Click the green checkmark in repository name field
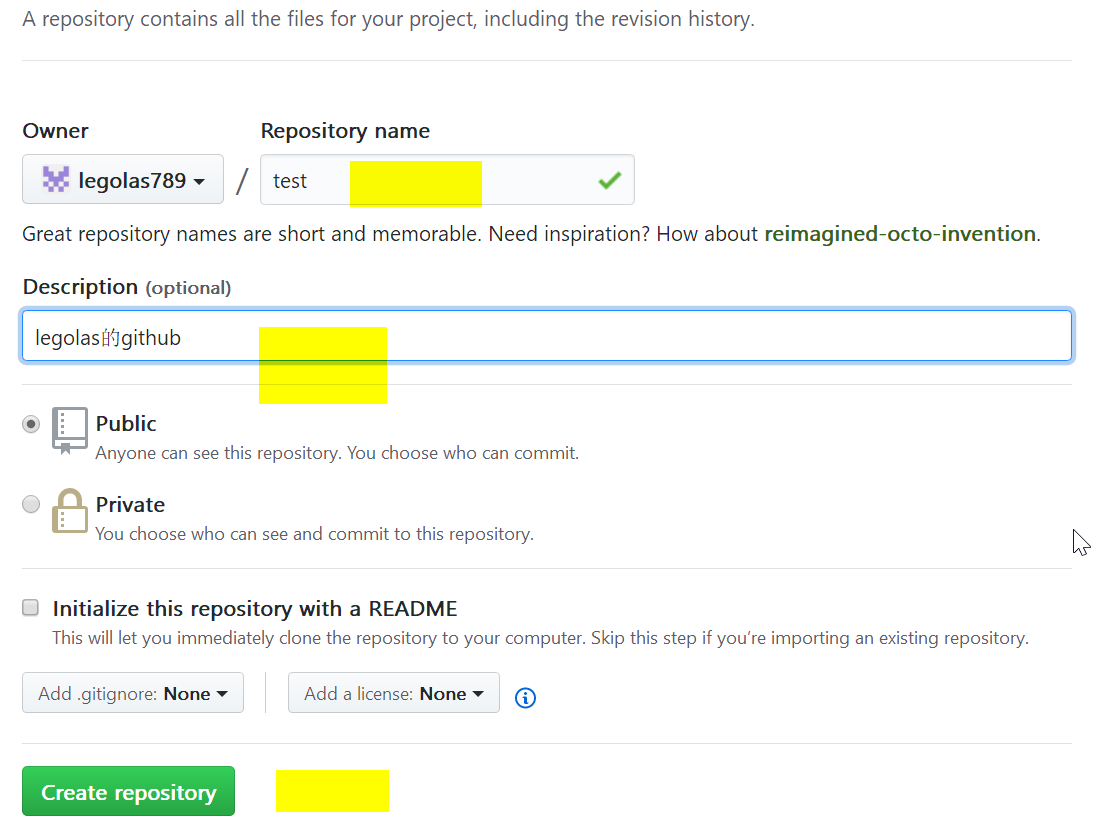 (x=610, y=180)
